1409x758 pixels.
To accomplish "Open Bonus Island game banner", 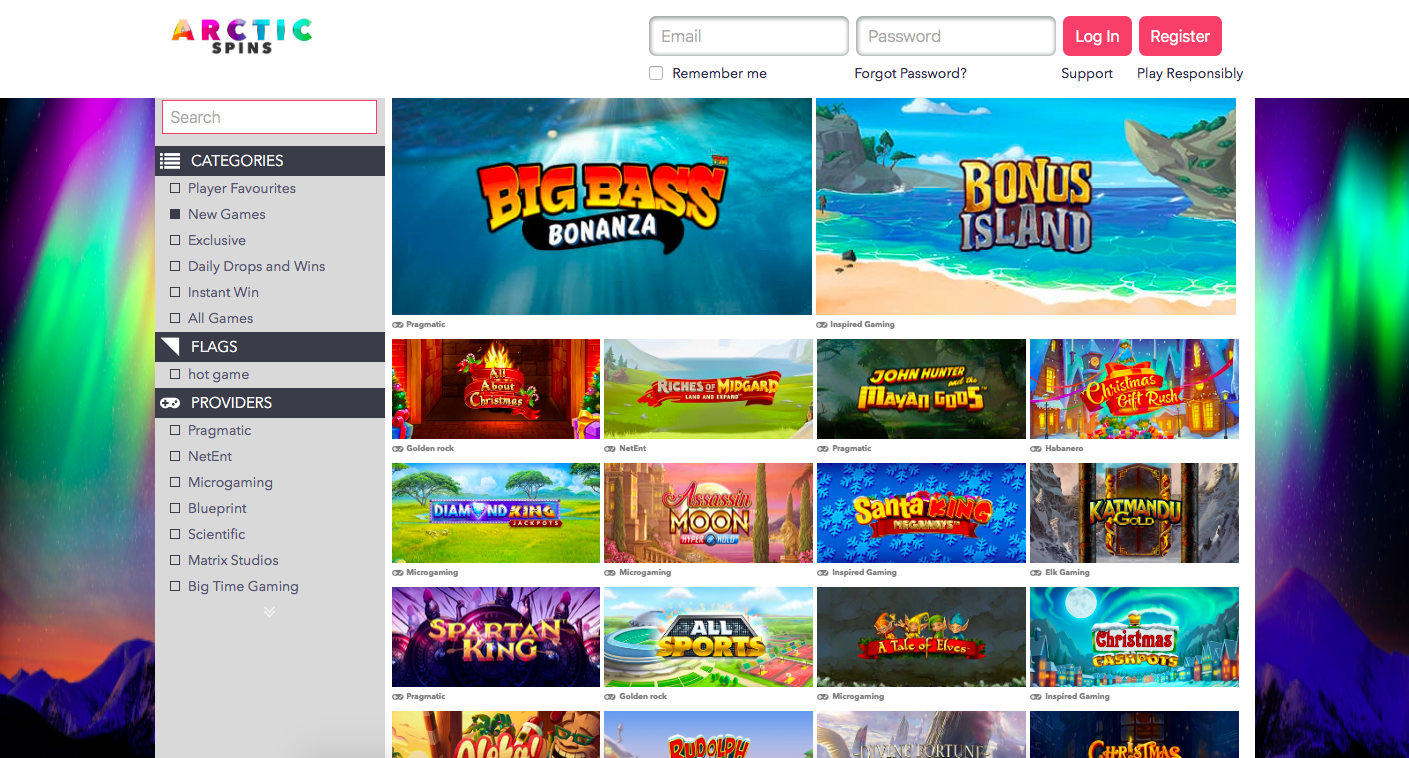I will (x=1026, y=206).
